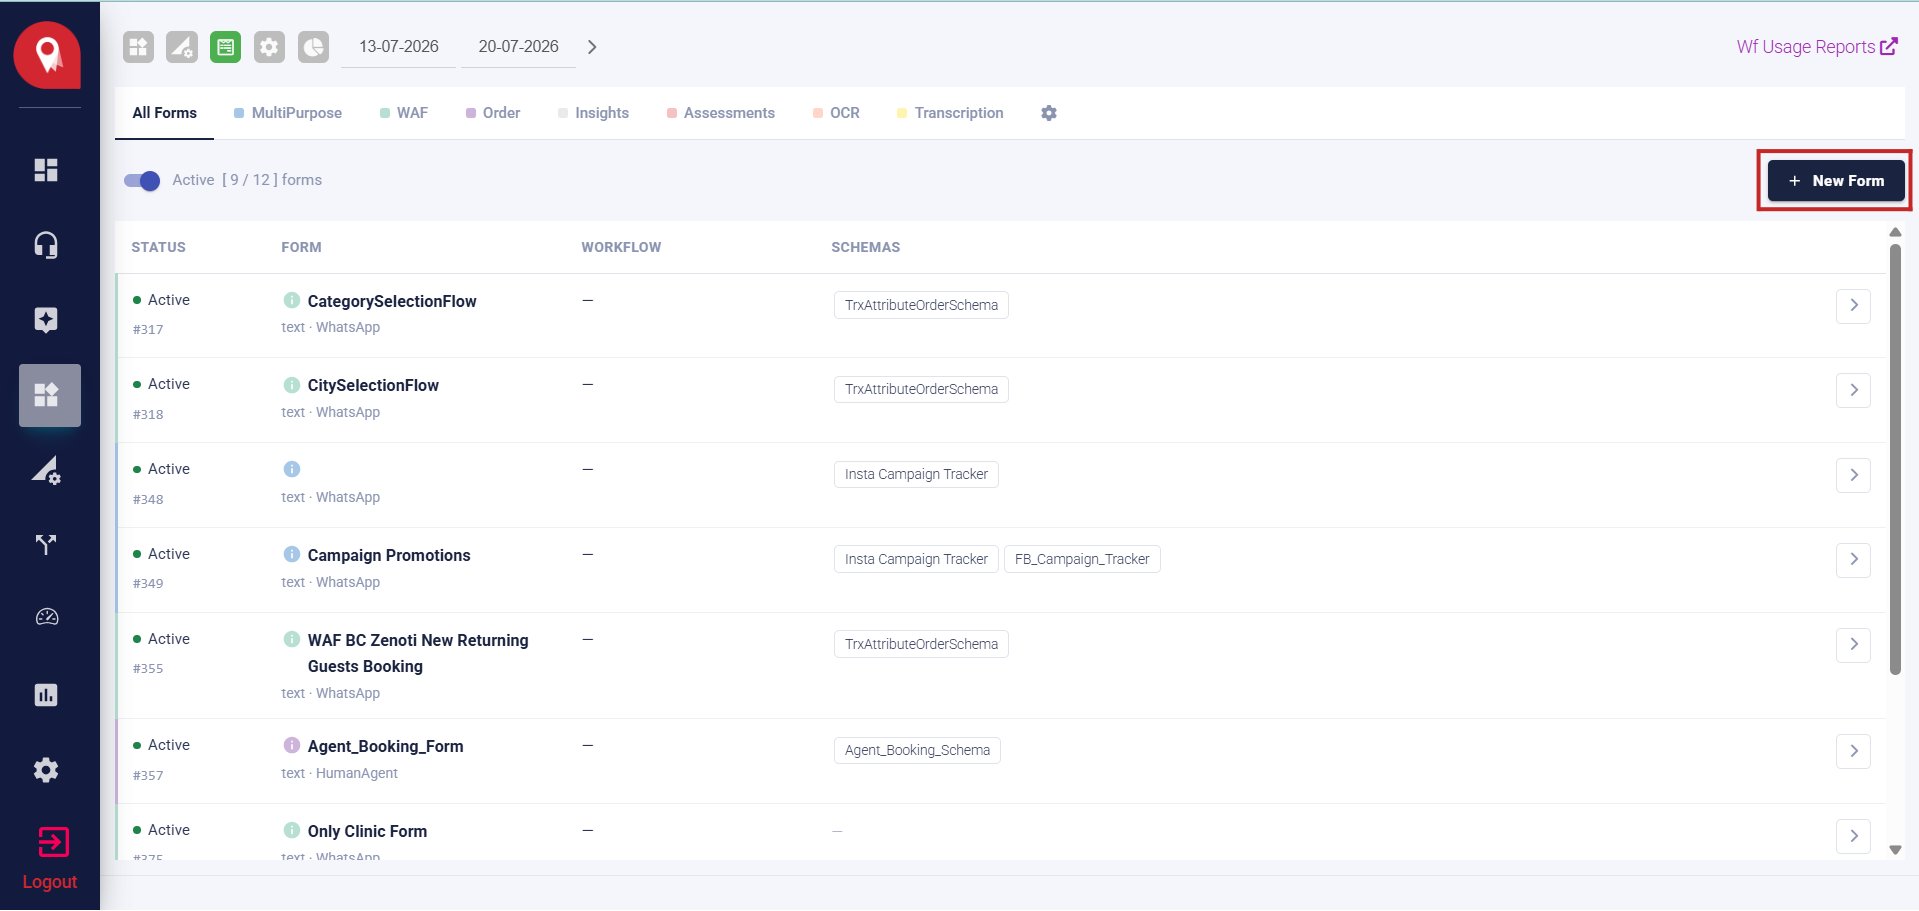Click the info icon beside CategorySelectionFlow
1919x911 pixels.
(x=292, y=300)
